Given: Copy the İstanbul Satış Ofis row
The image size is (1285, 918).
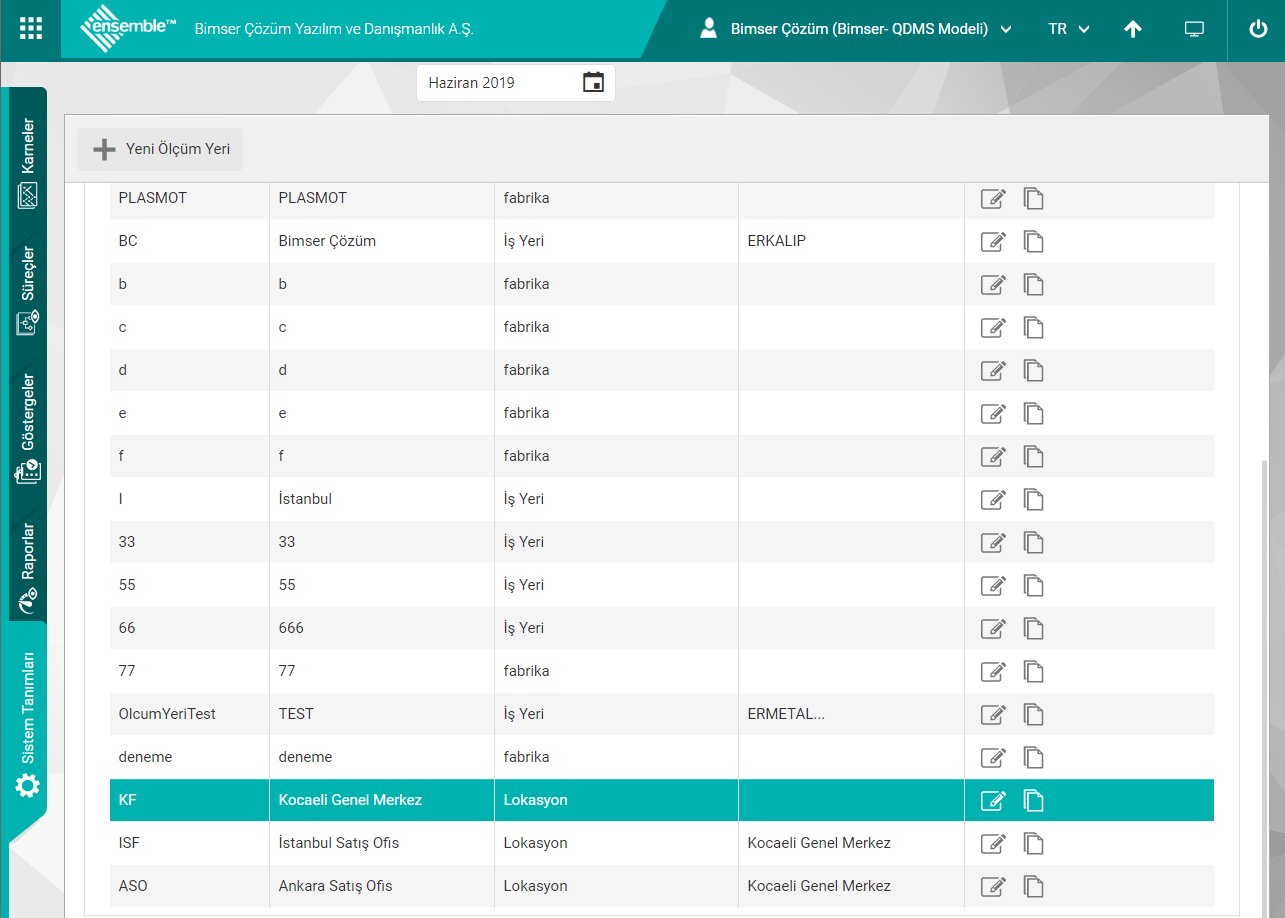Looking at the screenshot, I should [x=1033, y=843].
